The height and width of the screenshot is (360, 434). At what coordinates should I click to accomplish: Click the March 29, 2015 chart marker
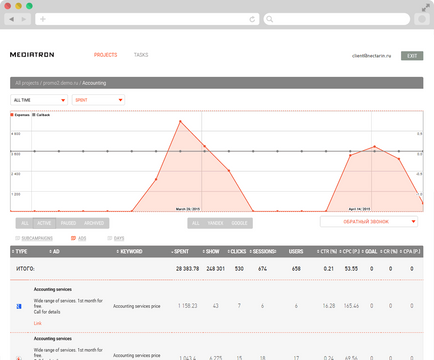click(x=188, y=209)
